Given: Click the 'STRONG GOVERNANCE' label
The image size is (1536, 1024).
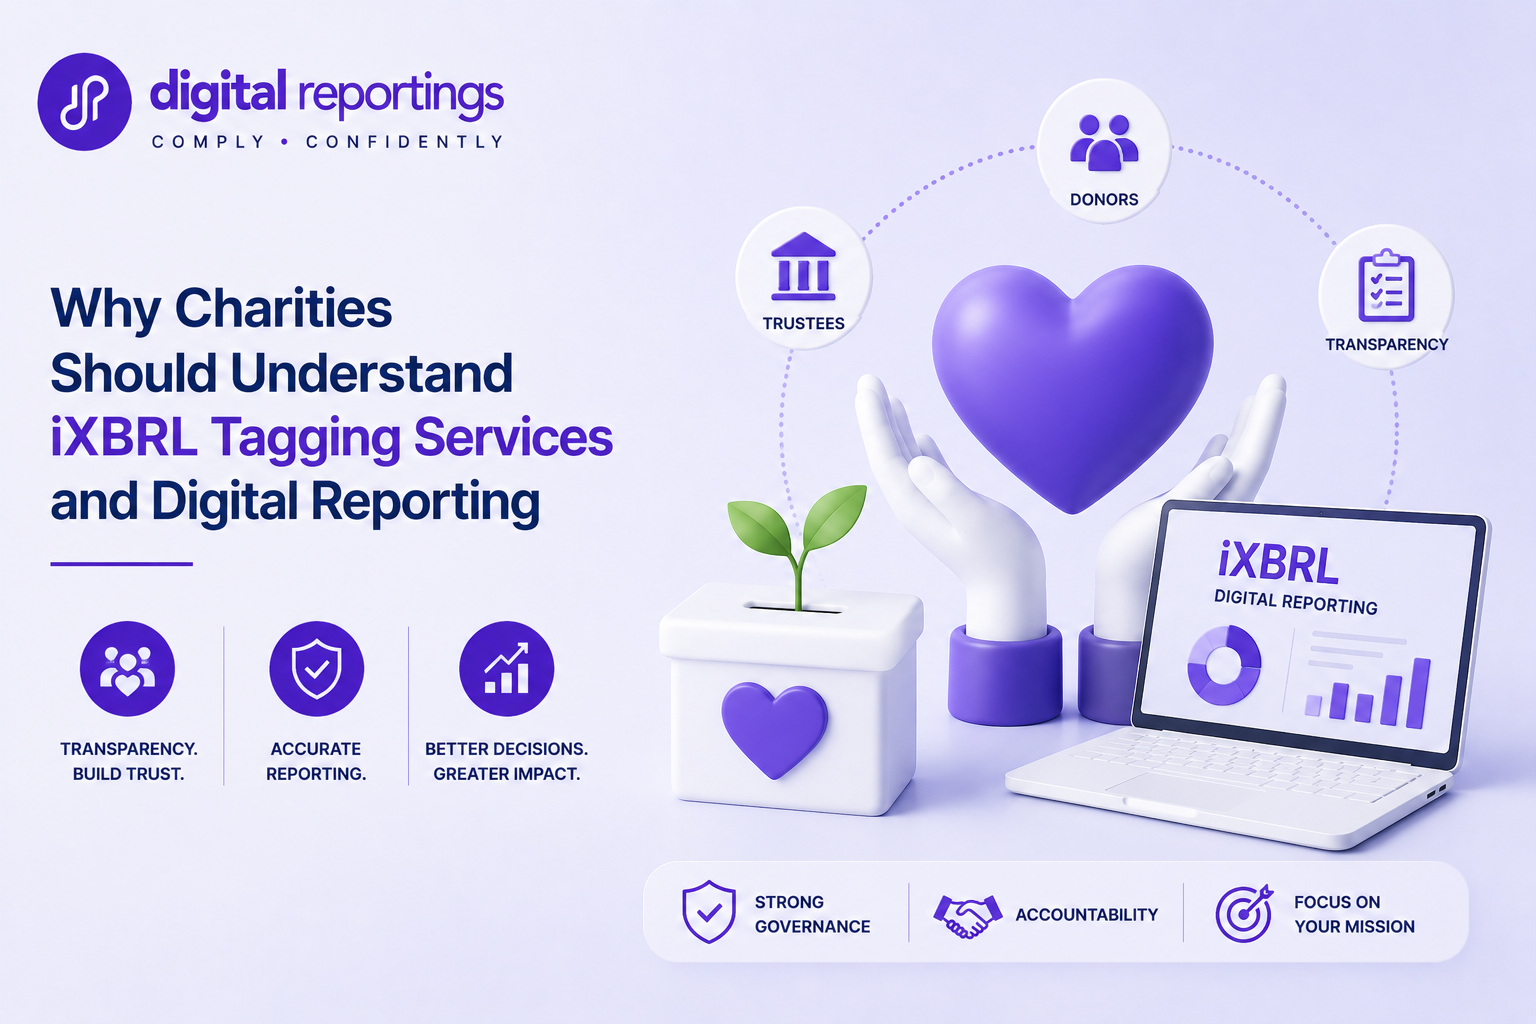Looking at the screenshot, I should point(812,914).
